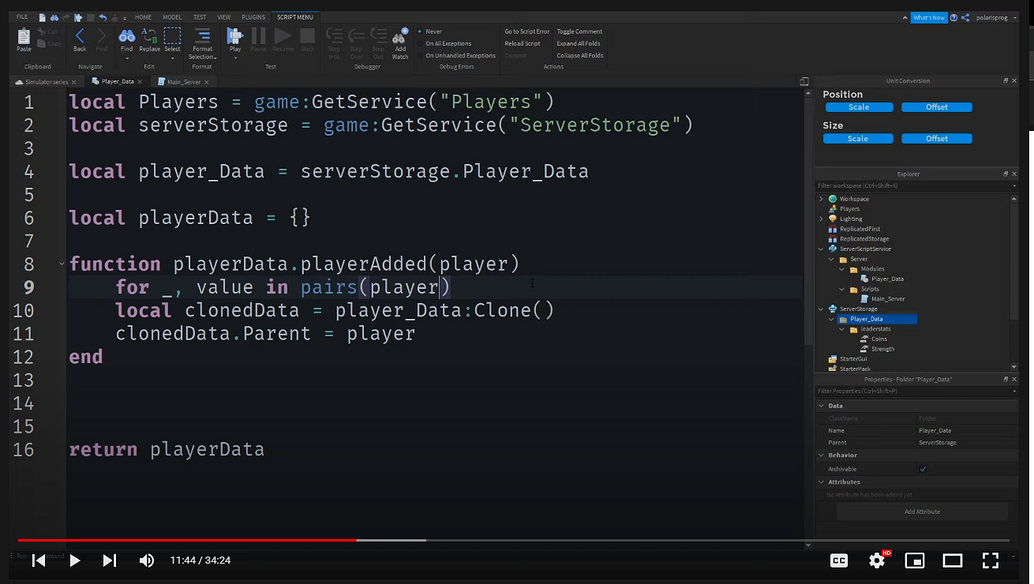Click the Coins value icon in Explorer
This screenshot has height=584, width=1034.
(865, 339)
